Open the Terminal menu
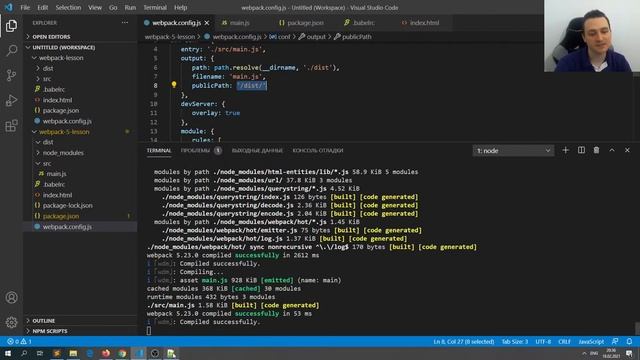The width and height of the screenshot is (640, 360). point(155,7)
